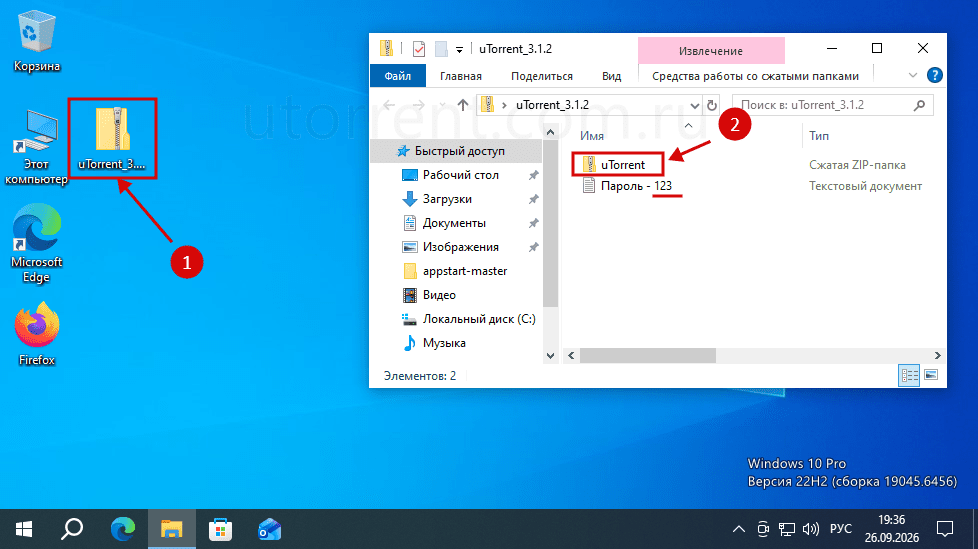Screen dimensions: 978x549
Task: Unpin Загрузки using its pin icon
Action: [533, 199]
